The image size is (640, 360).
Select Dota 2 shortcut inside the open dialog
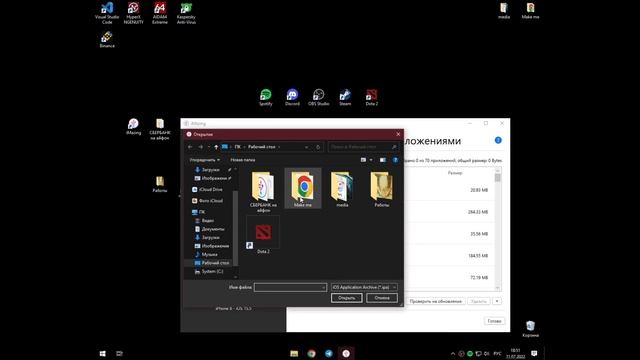[263, 235]
